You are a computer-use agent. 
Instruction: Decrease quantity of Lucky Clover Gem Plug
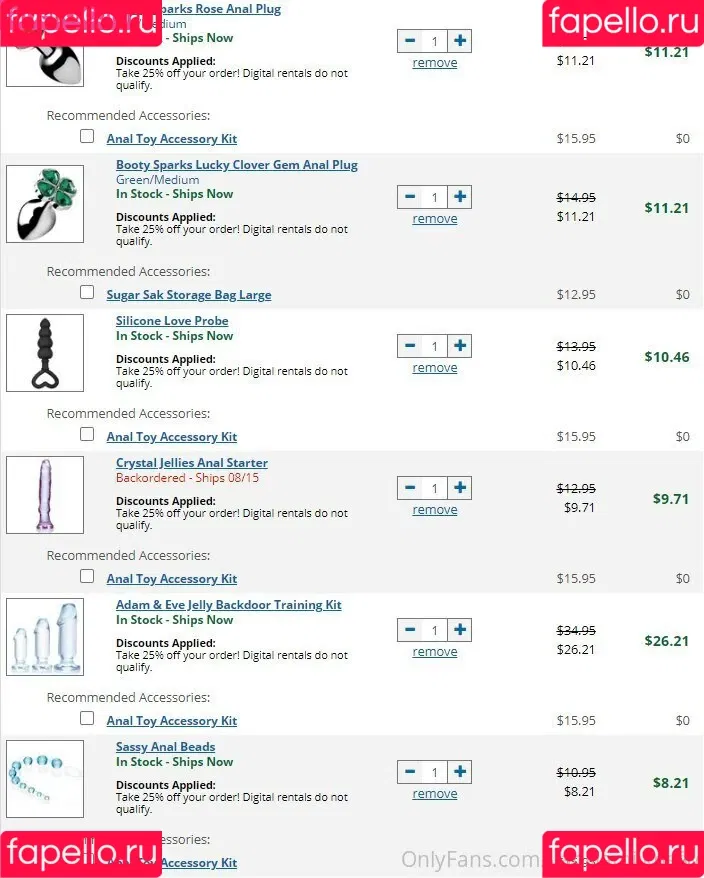click(x=410, y=197)
